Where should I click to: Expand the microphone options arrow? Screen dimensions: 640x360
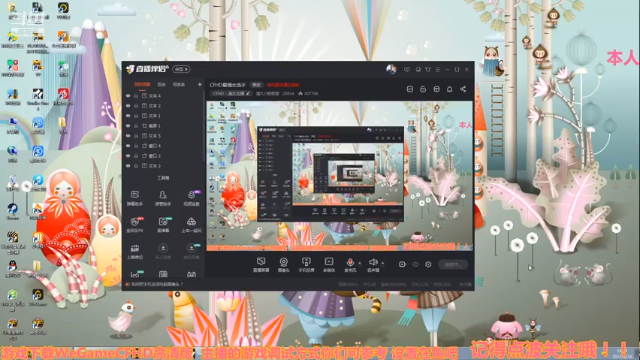point(359,263)
